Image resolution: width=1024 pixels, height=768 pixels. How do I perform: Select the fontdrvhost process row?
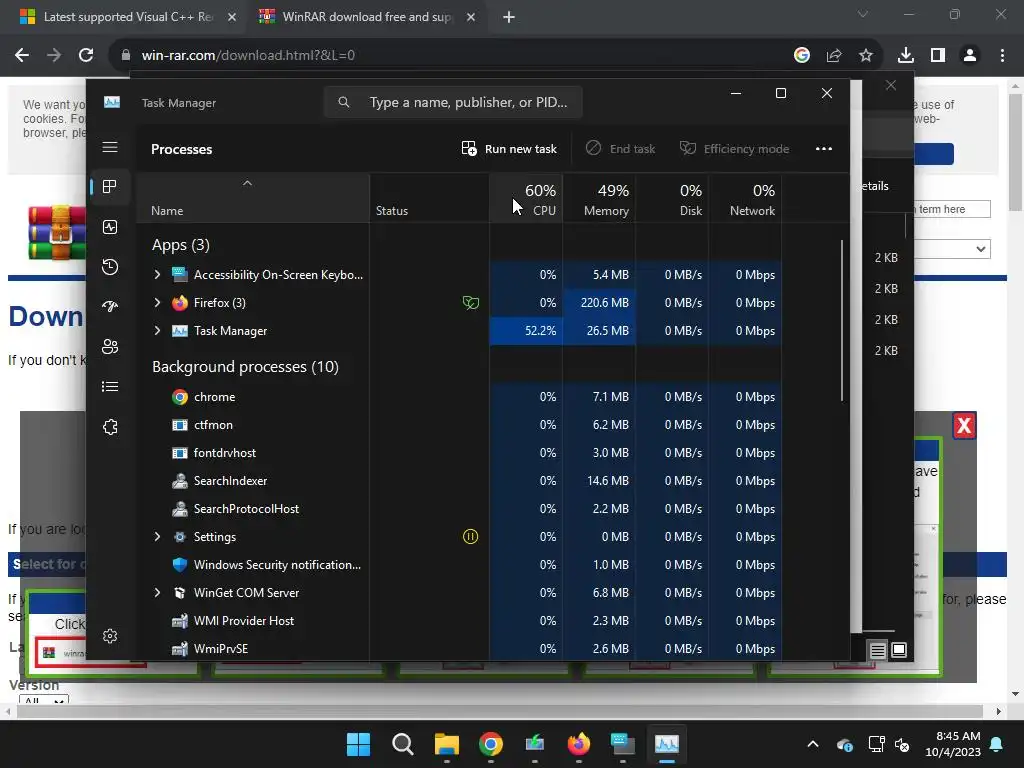coord(459,453)
